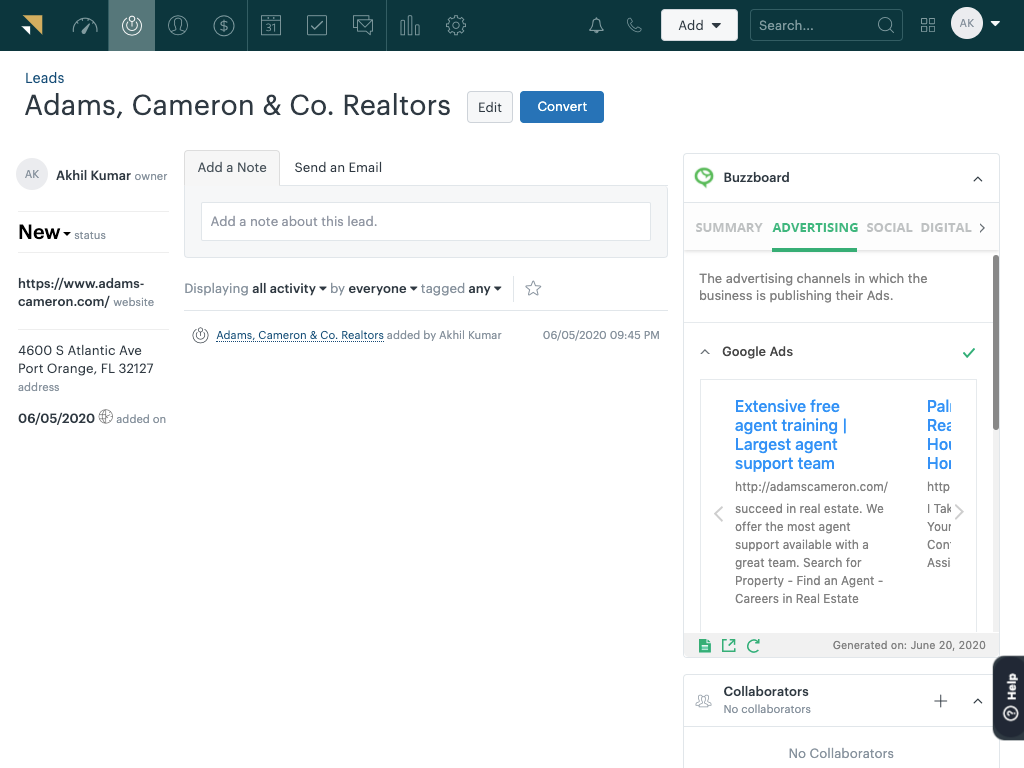Open notifications bell icon

pos(596,26)
